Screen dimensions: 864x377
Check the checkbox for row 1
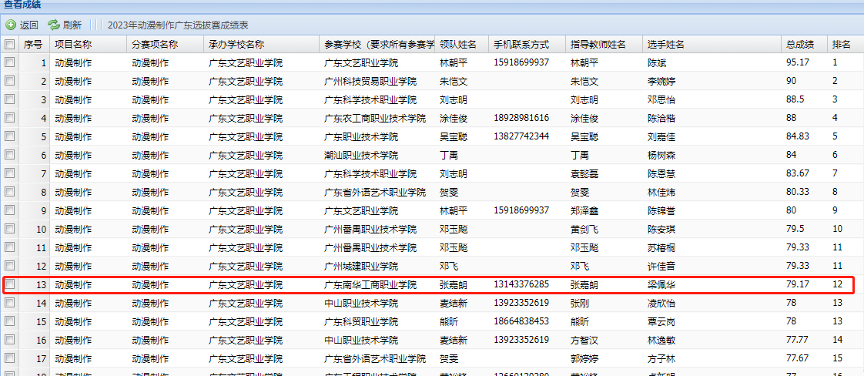[x=9, y=62]
